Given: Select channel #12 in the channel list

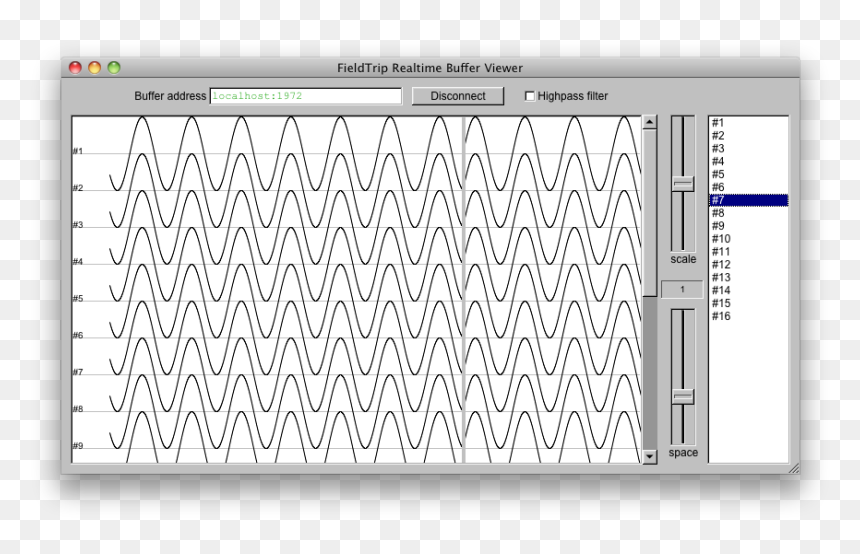Looking at the screenshot, I should click(749, 264).
